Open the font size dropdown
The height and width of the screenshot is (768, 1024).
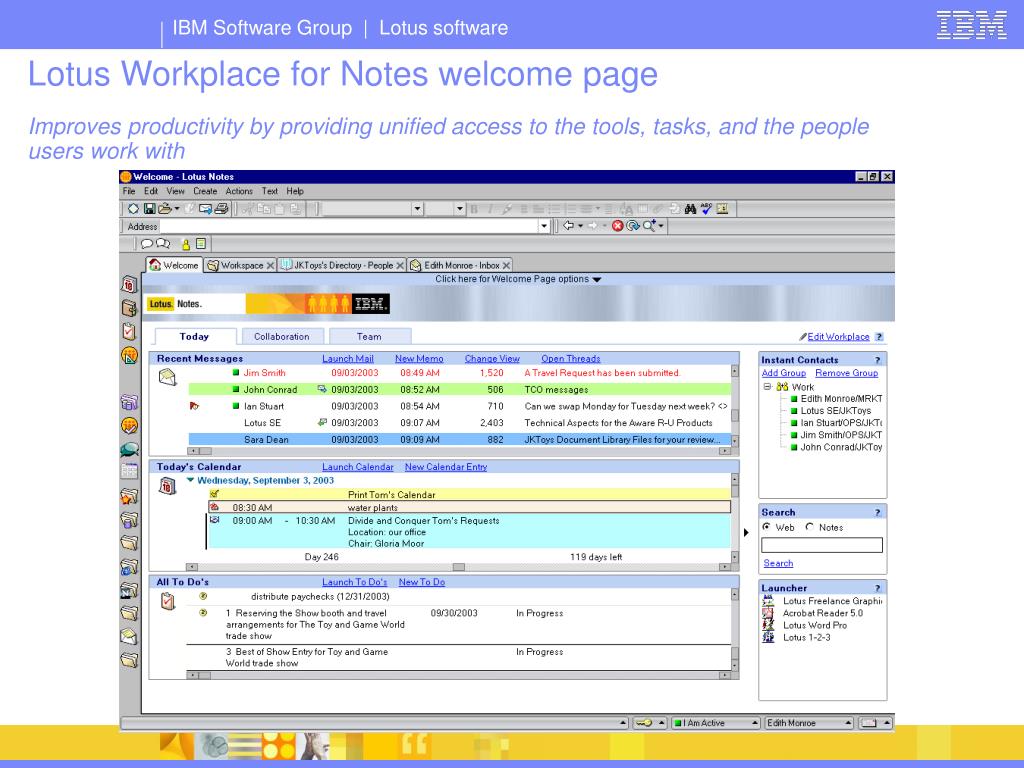(x=460, y=209)
